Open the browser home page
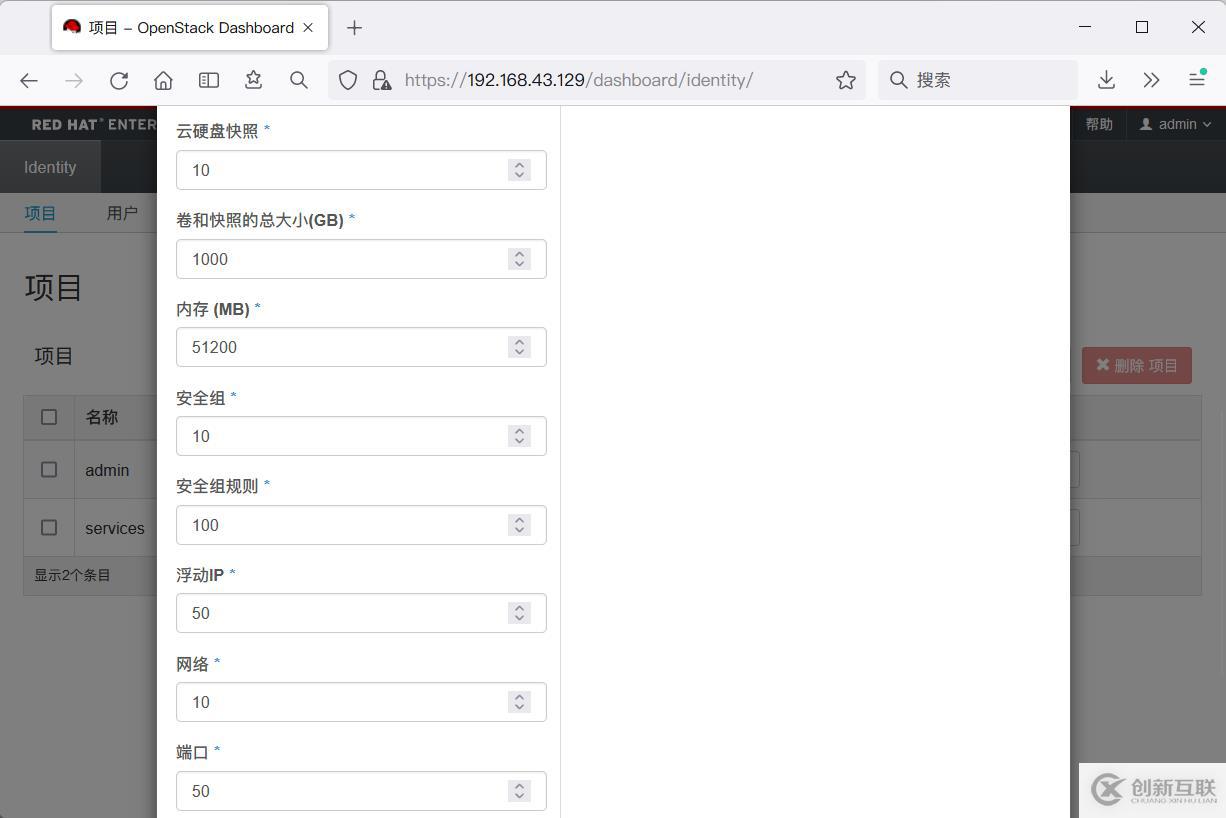This screenshot has width=1226, height=818. (x=164, y=80)
